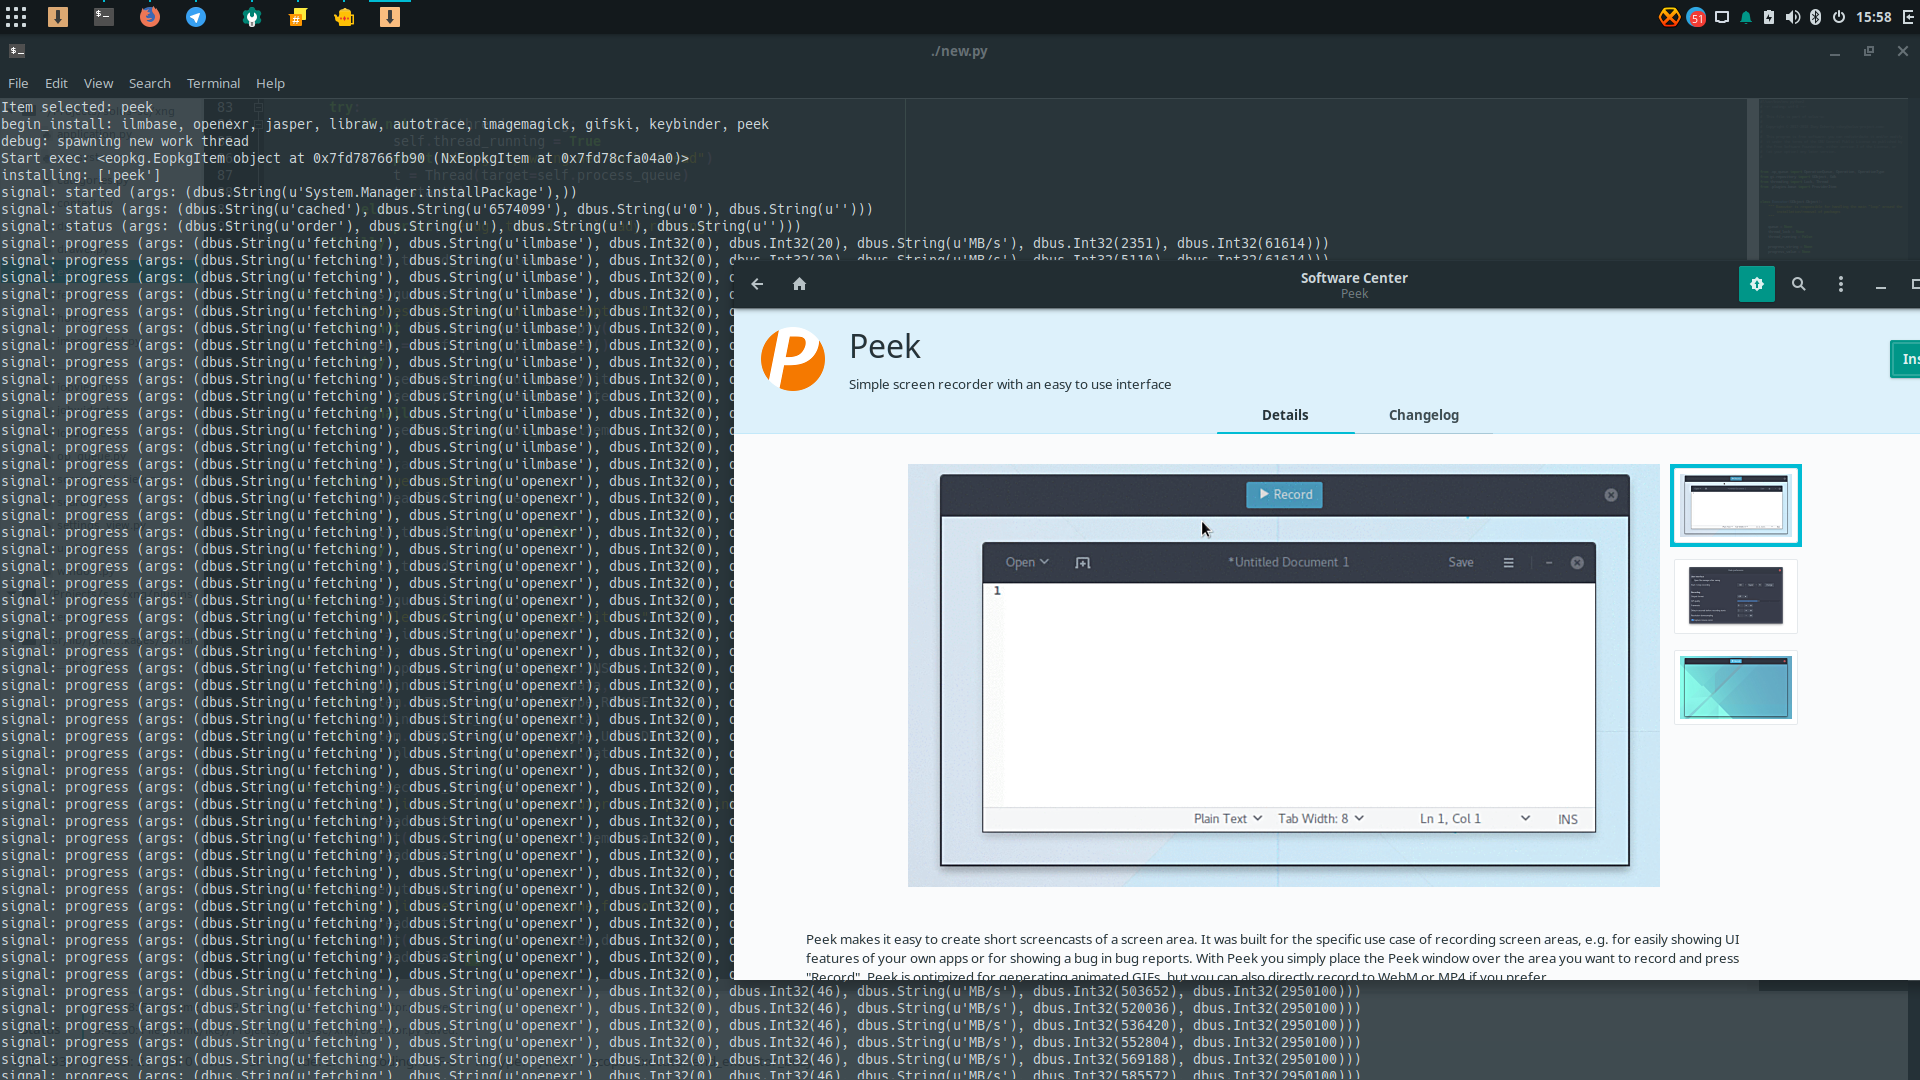The width and height of the screenshot is (1920, 1080).
Task: Click the 'begin_install: ilmbase, openexr' terminal line
Action: coord(385,124)
